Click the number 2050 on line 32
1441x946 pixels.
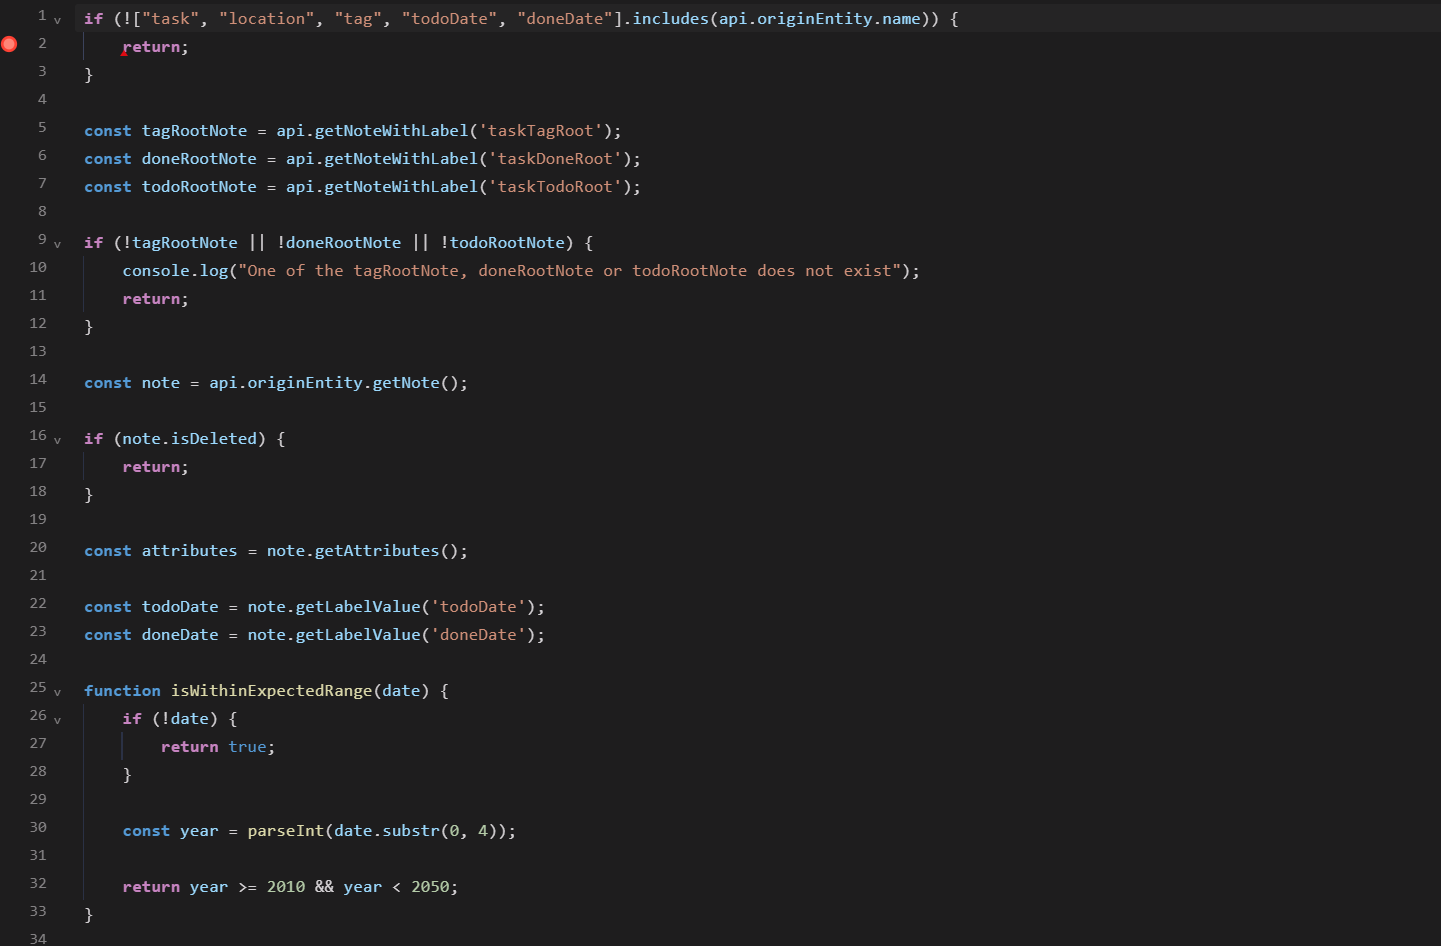(430, 887)
